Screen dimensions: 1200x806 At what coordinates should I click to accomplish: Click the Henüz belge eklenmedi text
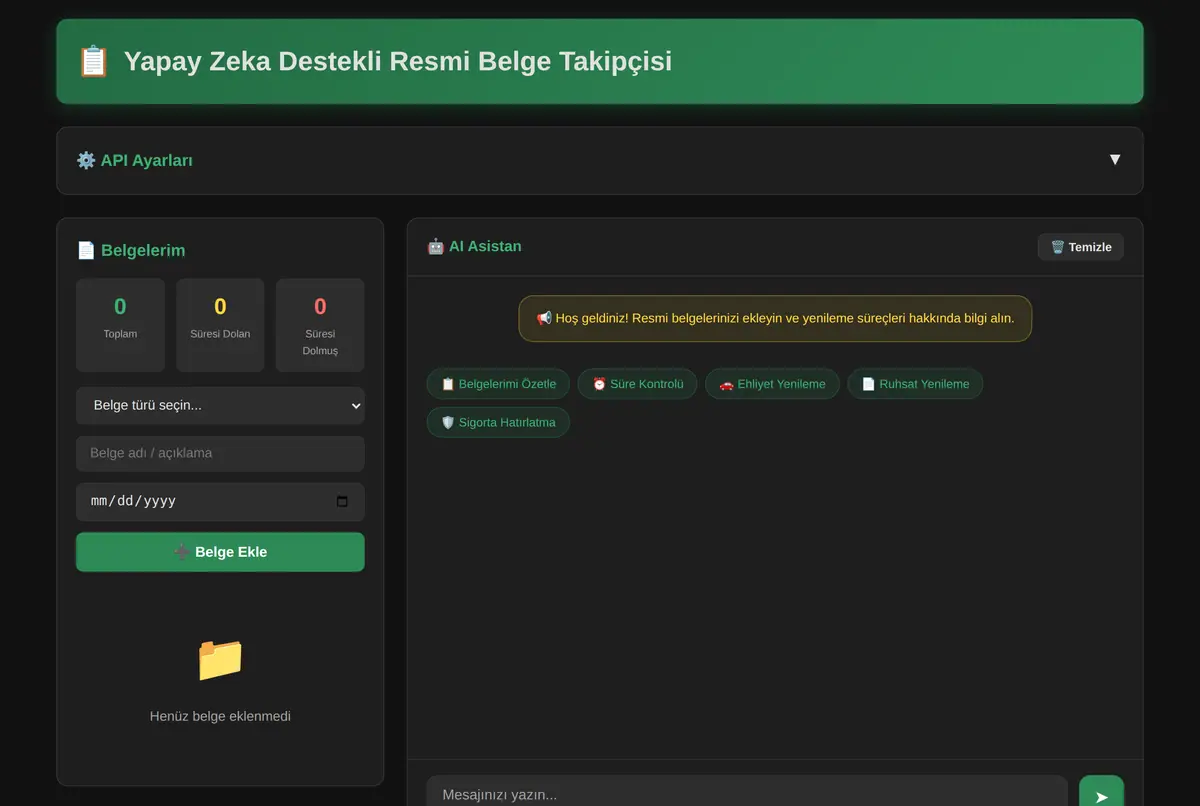(x=220, y=716)
